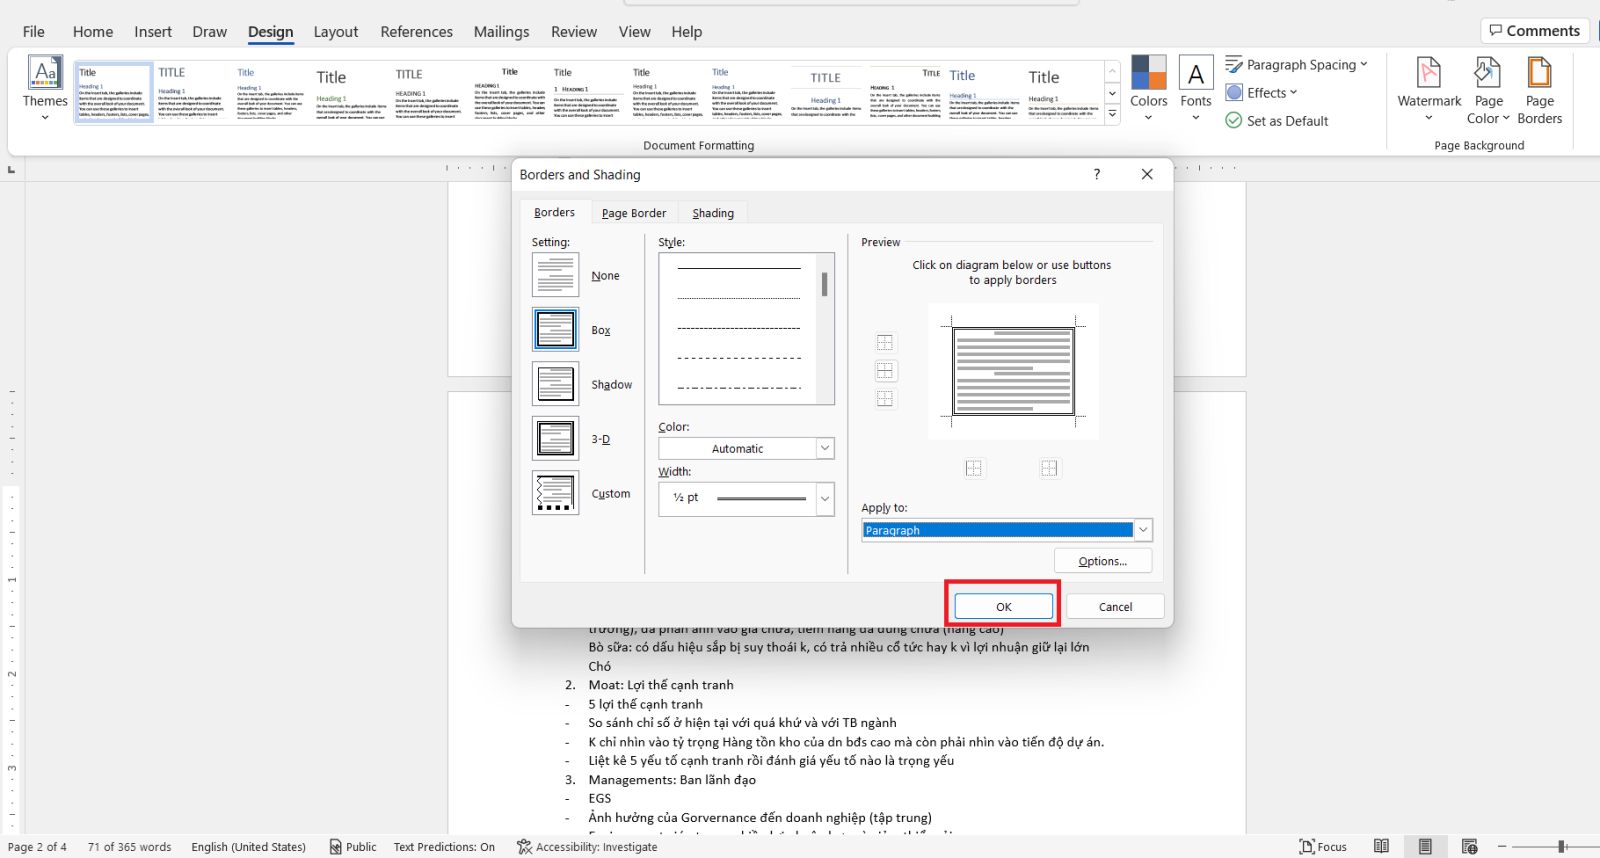The image size is (1600, 858).
Task: Select the None border setting icon
Action: (555, 275)
